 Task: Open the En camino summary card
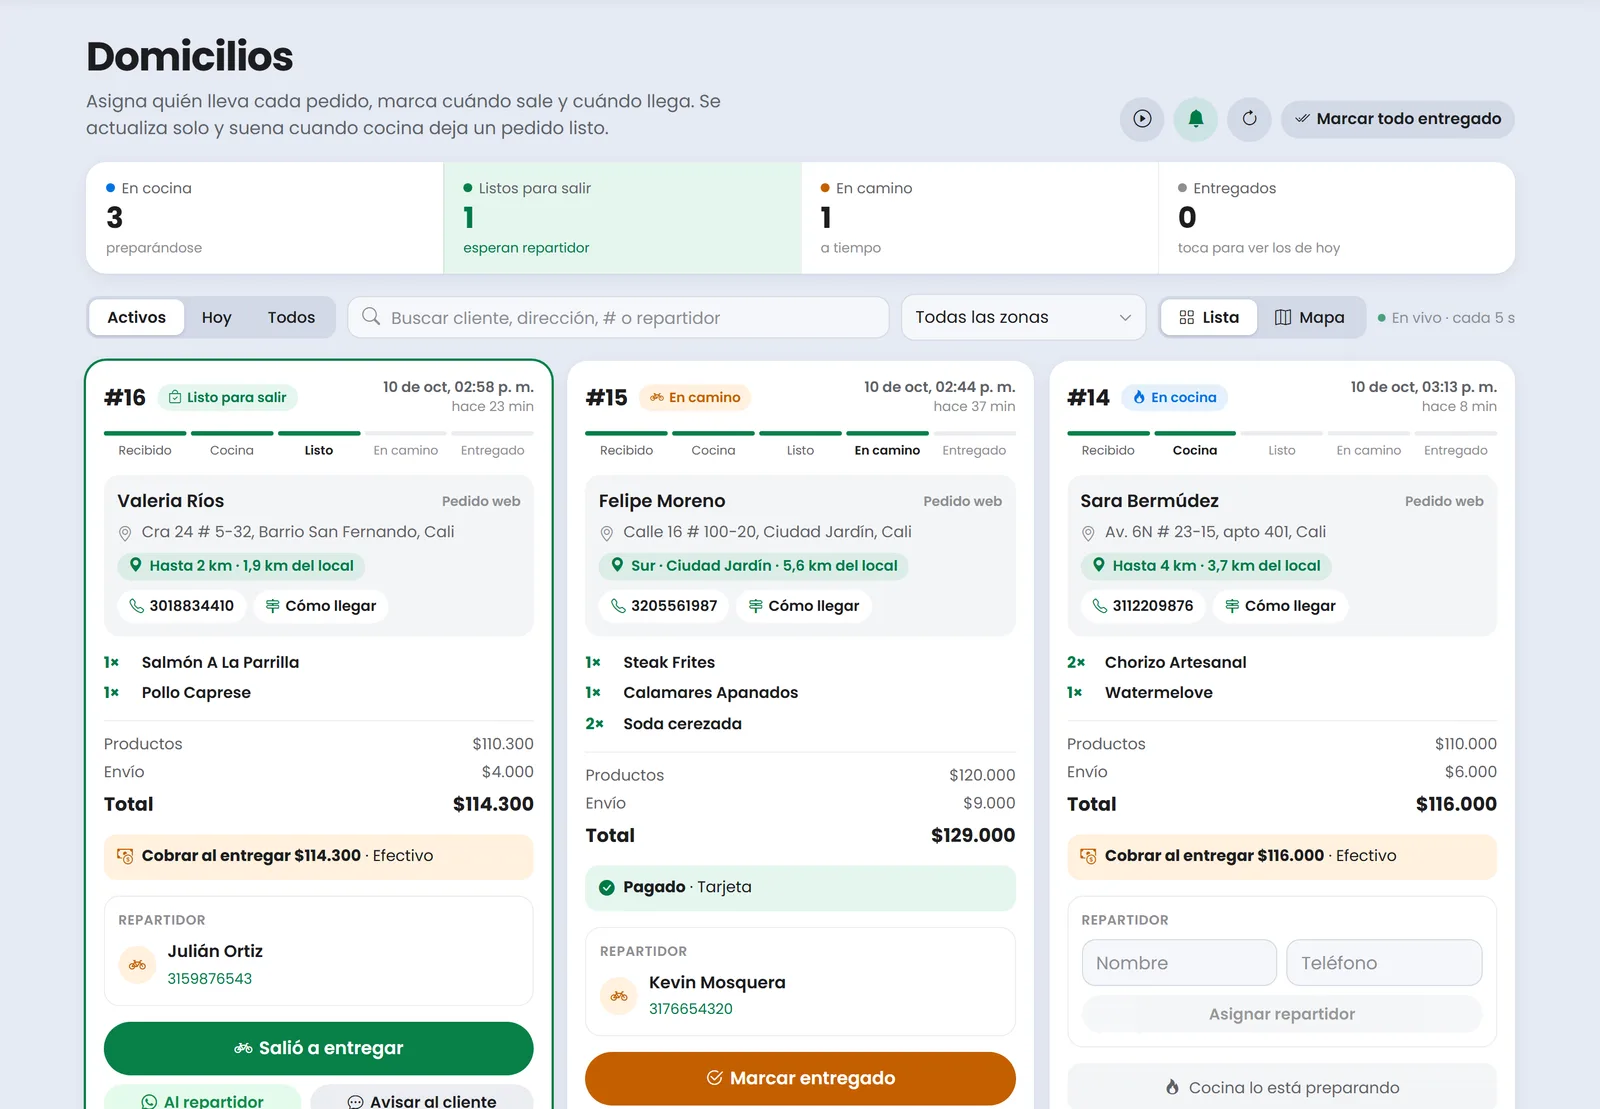click(980, 218)
